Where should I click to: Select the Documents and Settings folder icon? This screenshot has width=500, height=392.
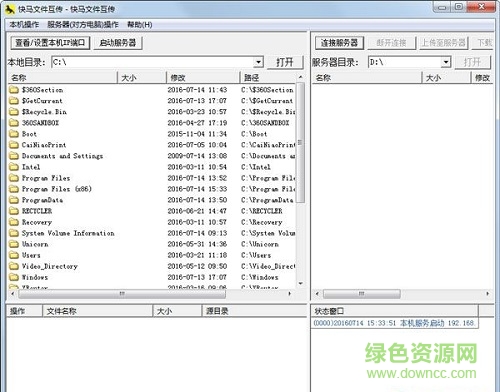[14, 156]
